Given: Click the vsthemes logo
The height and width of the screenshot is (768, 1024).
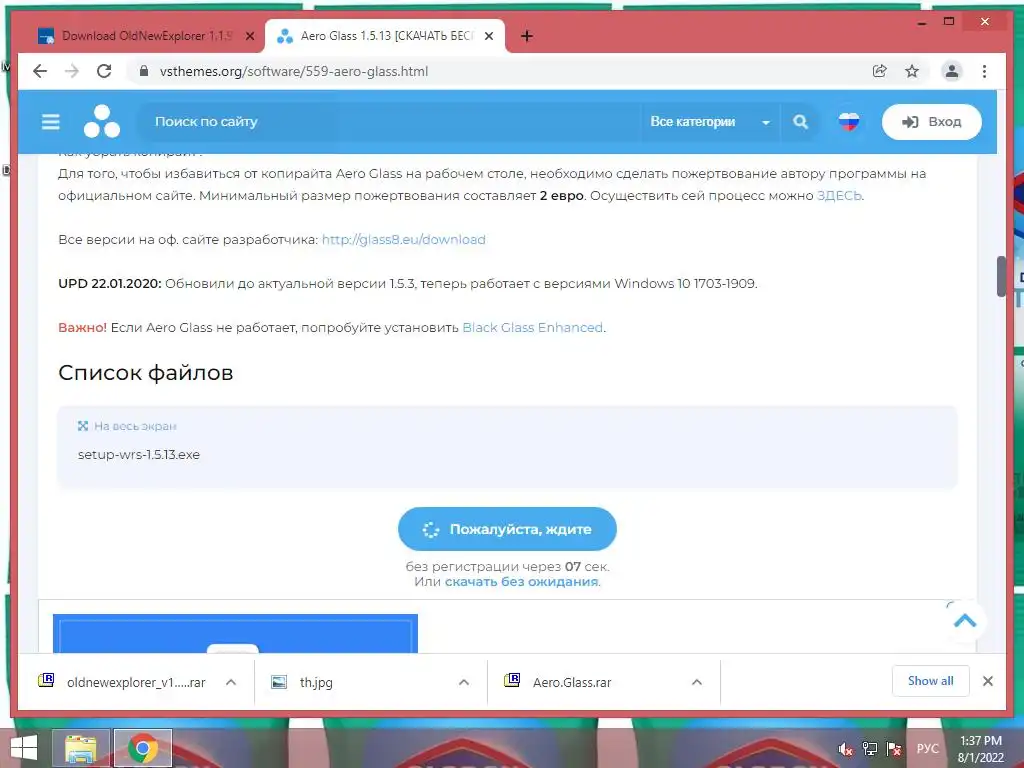Looking at the screenshot, I should [x=102, y=121].
